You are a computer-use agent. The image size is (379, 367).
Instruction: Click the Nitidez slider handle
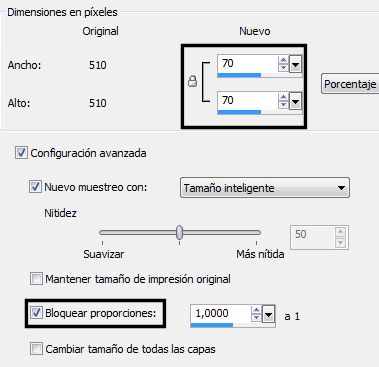[x=180, y=232]
